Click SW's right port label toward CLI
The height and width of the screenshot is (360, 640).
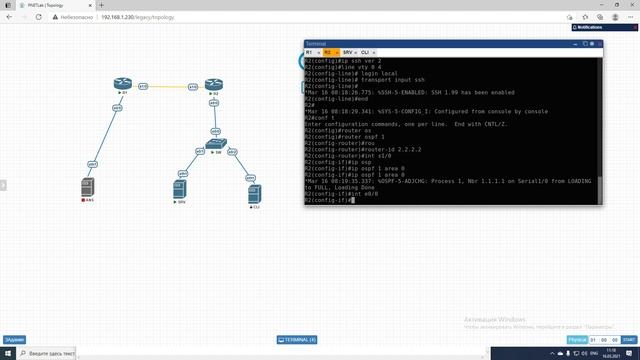[x=232, y=152]
